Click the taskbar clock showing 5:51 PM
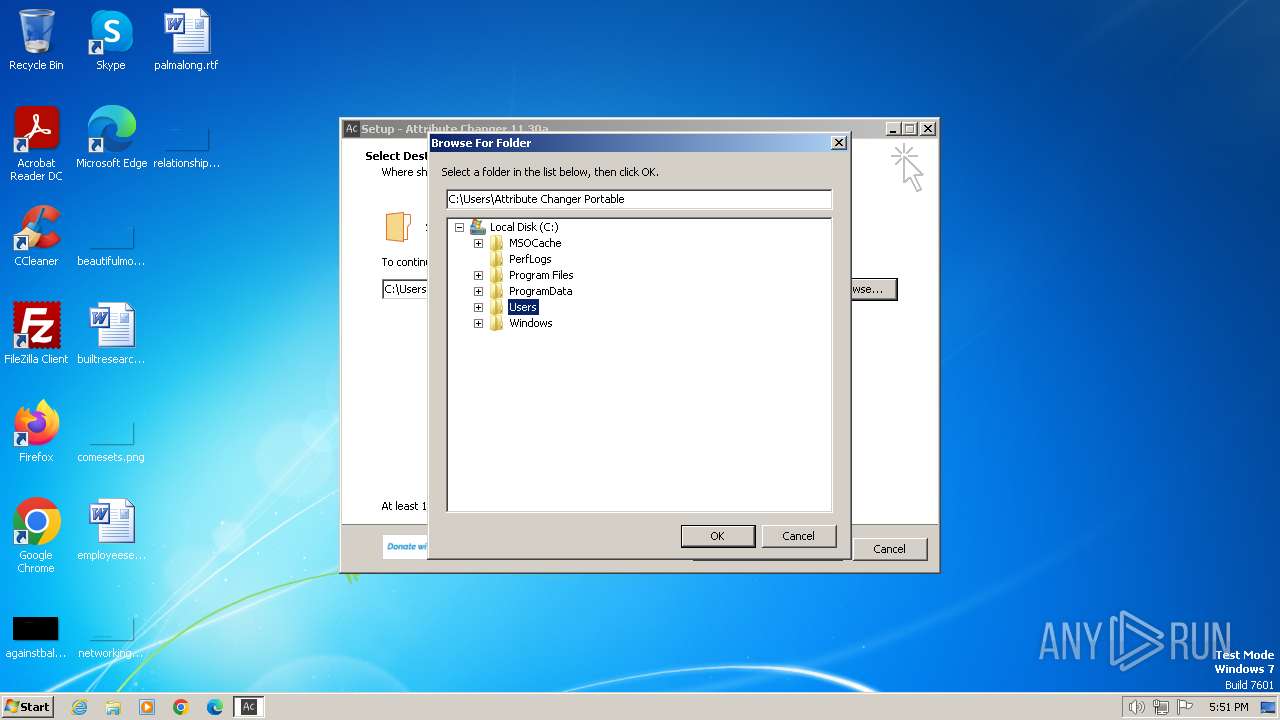 [x=1228, y=707]
